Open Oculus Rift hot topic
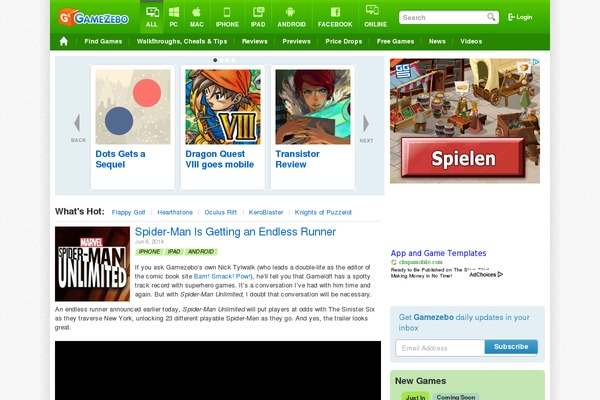This screenshot has height=400, width=600. pyautogui.click(x=220, y=212)
